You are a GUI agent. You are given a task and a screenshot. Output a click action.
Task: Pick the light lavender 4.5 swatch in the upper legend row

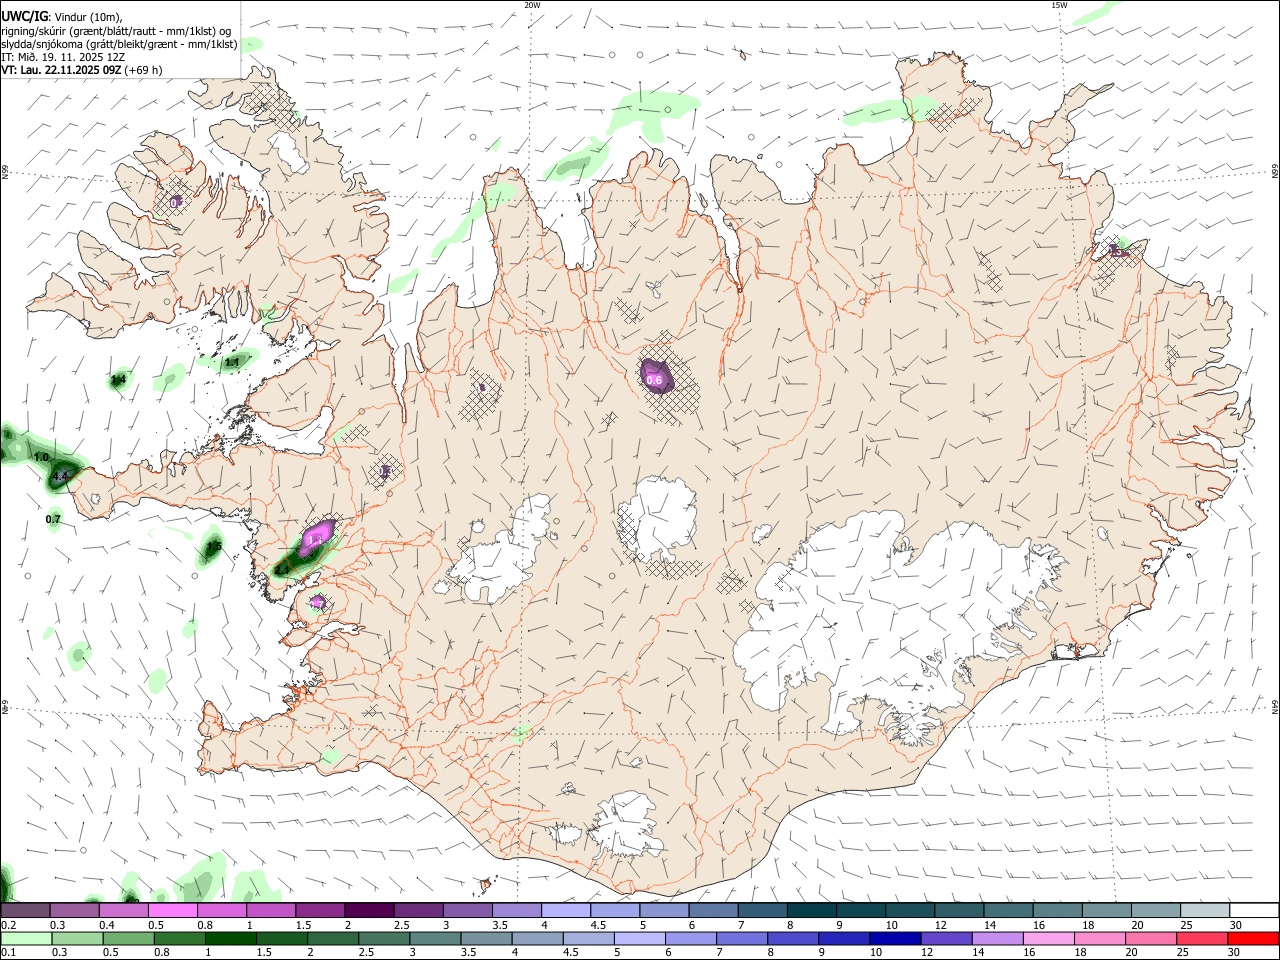pos(614,910)
